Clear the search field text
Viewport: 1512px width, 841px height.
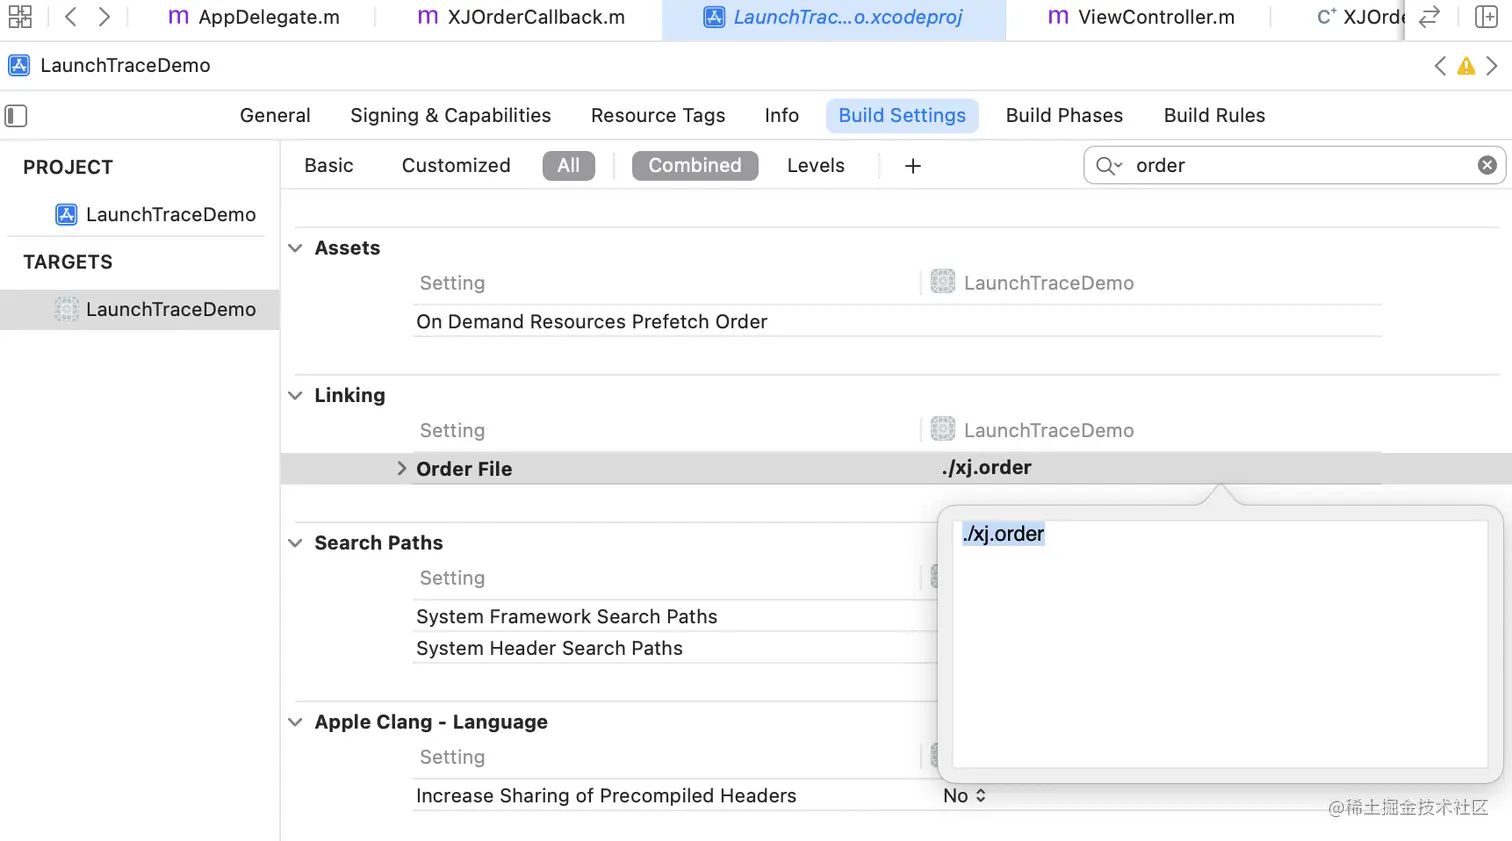tap(1487, 165)
